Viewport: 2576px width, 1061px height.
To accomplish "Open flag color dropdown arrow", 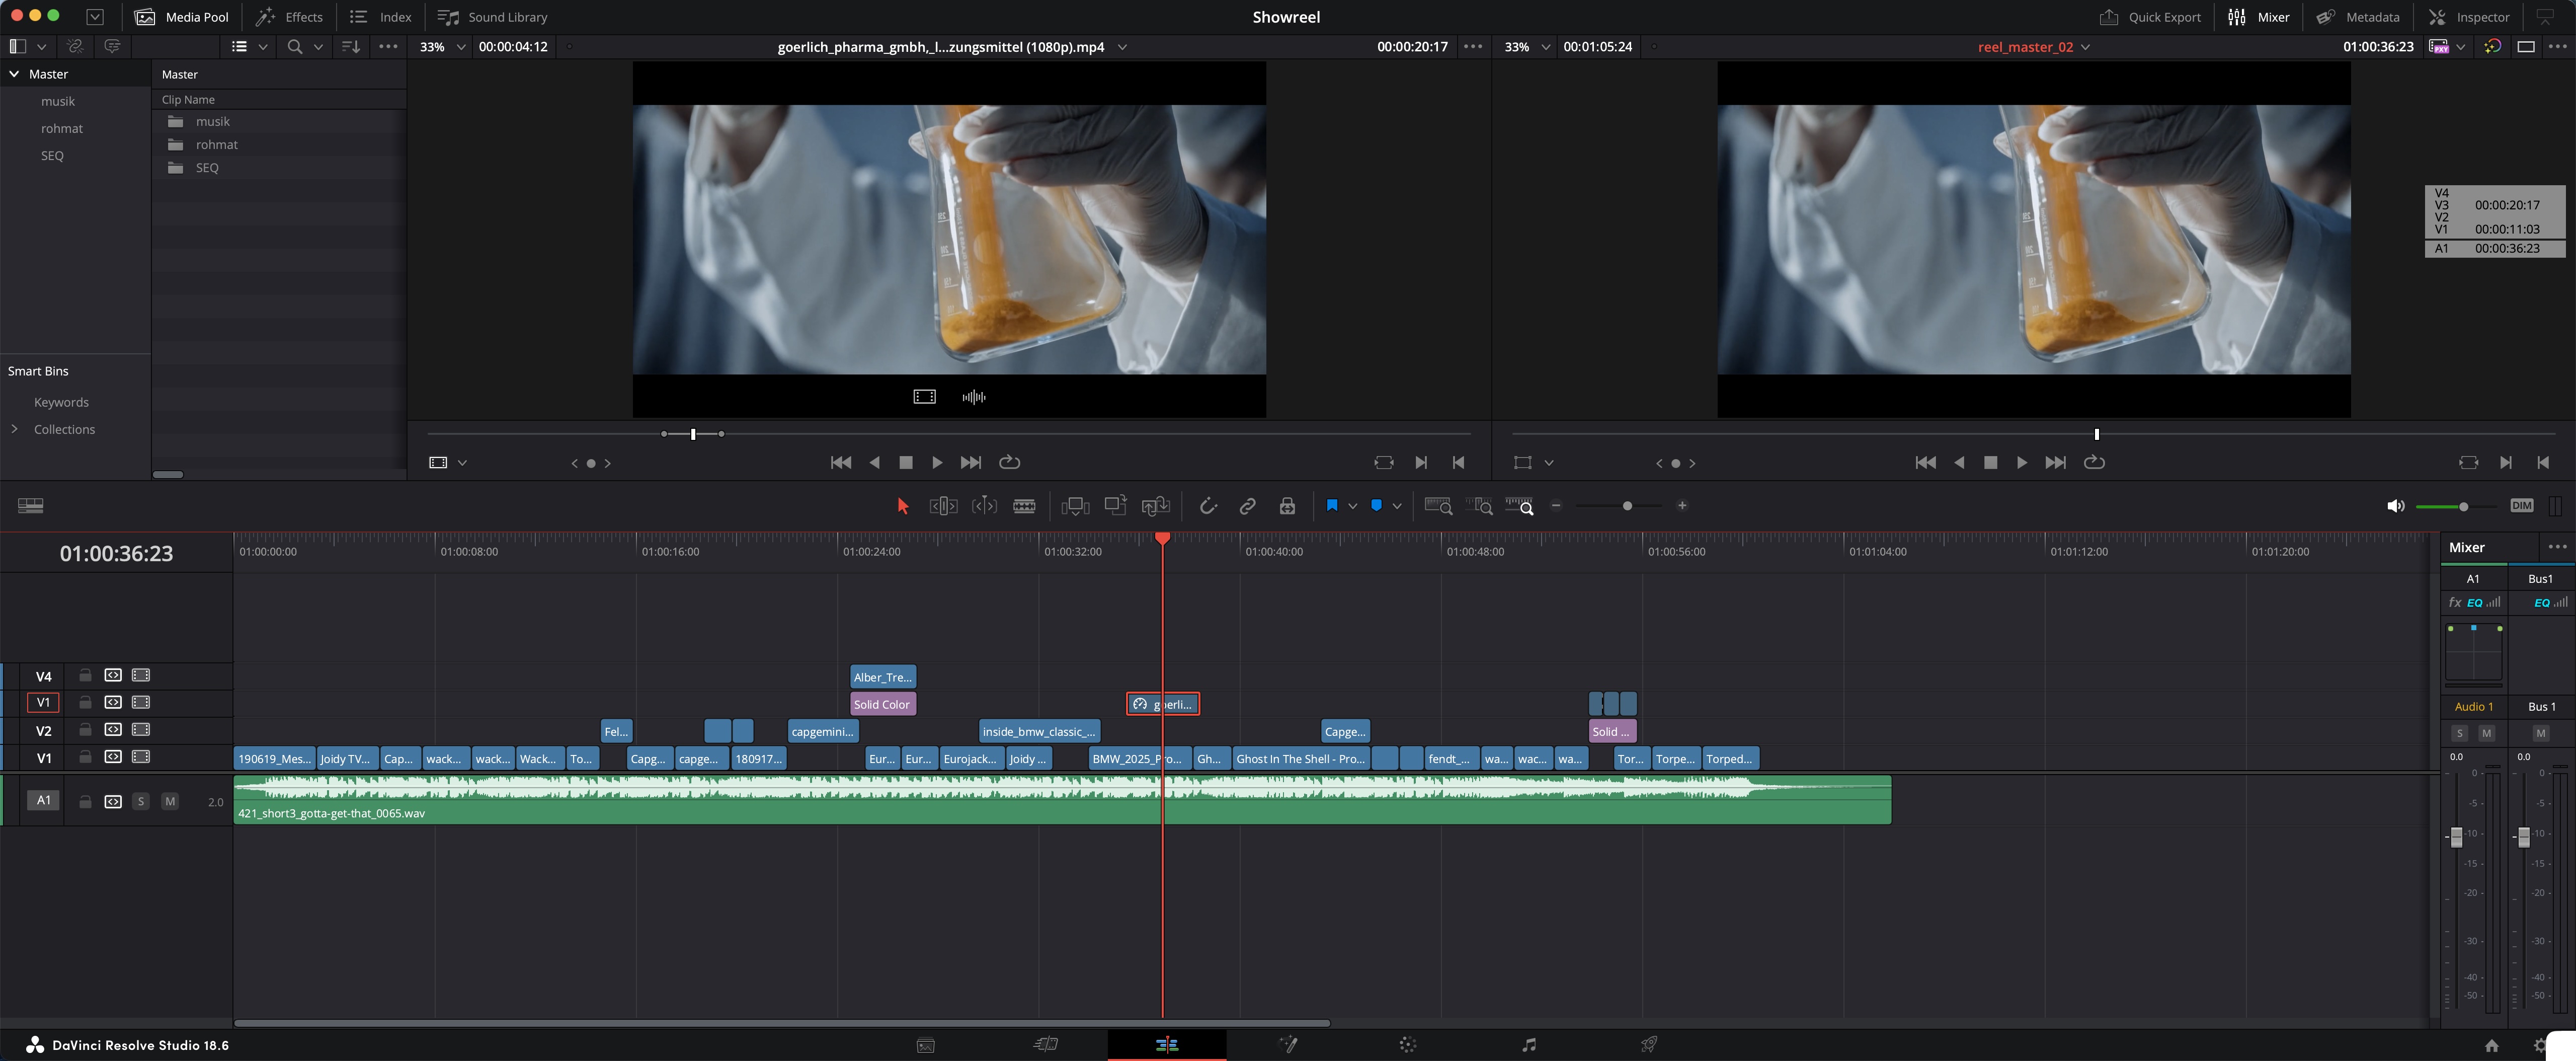I will point(1352,506).
